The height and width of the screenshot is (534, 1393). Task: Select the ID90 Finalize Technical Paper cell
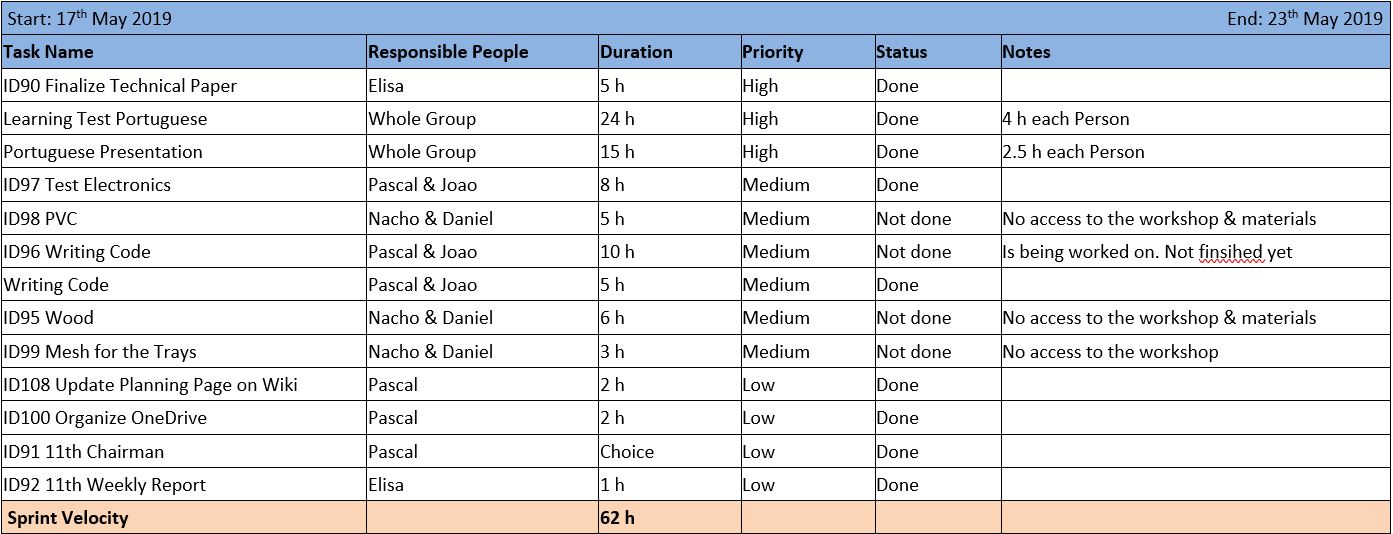coord(120,86)
